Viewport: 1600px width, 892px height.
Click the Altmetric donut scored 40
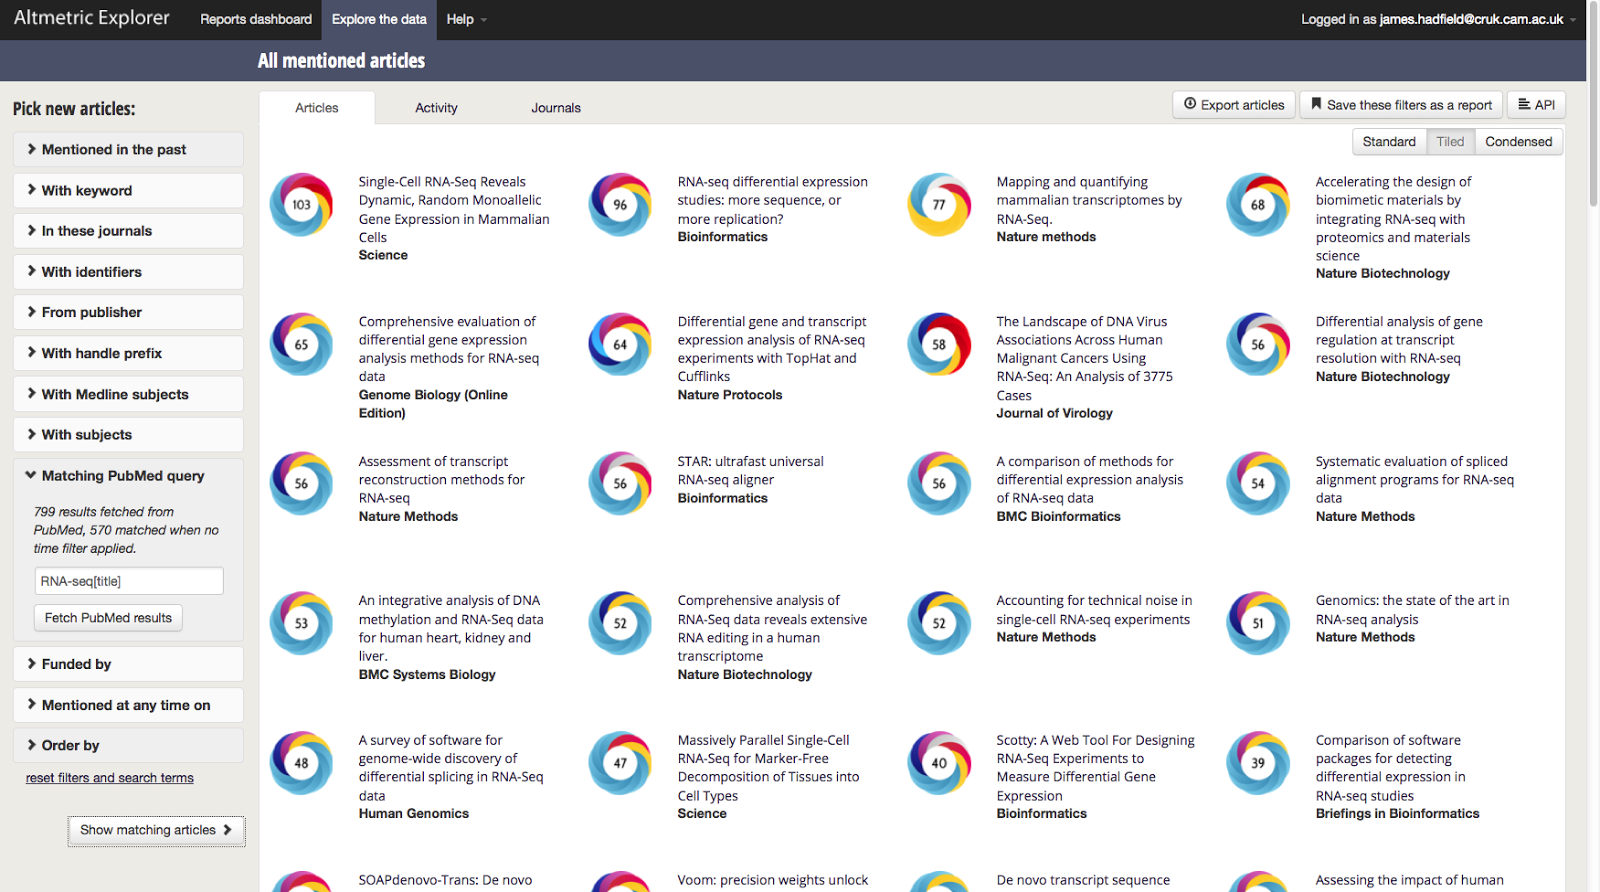(939, 763)
